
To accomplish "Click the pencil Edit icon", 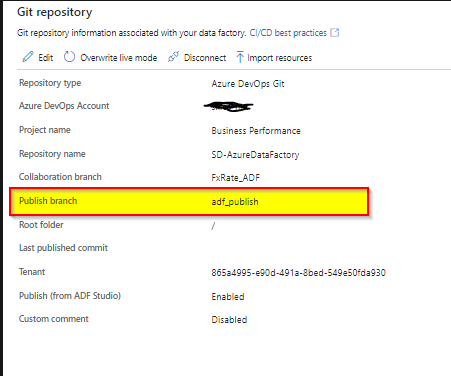I will click(28, 57).
